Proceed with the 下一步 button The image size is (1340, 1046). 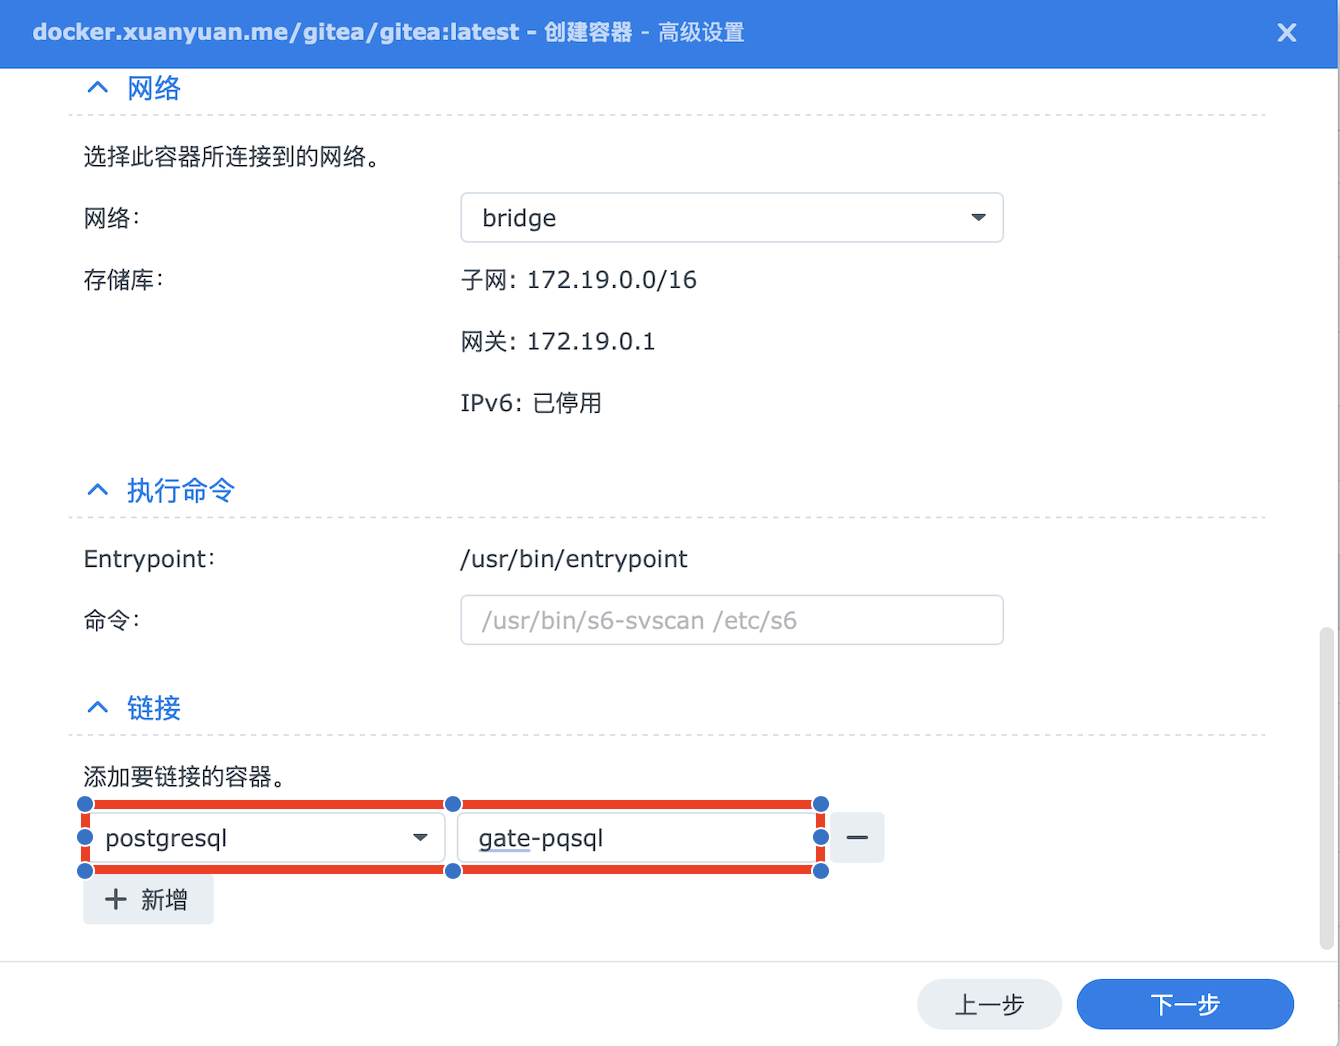point(1184,1004)
